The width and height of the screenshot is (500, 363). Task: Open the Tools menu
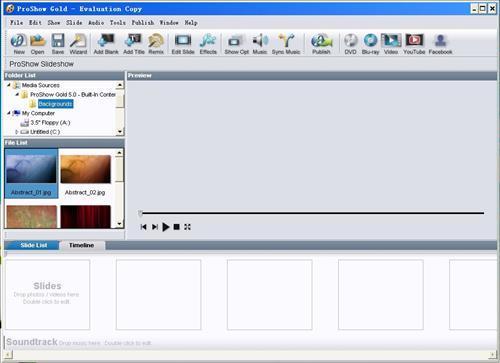118,23
